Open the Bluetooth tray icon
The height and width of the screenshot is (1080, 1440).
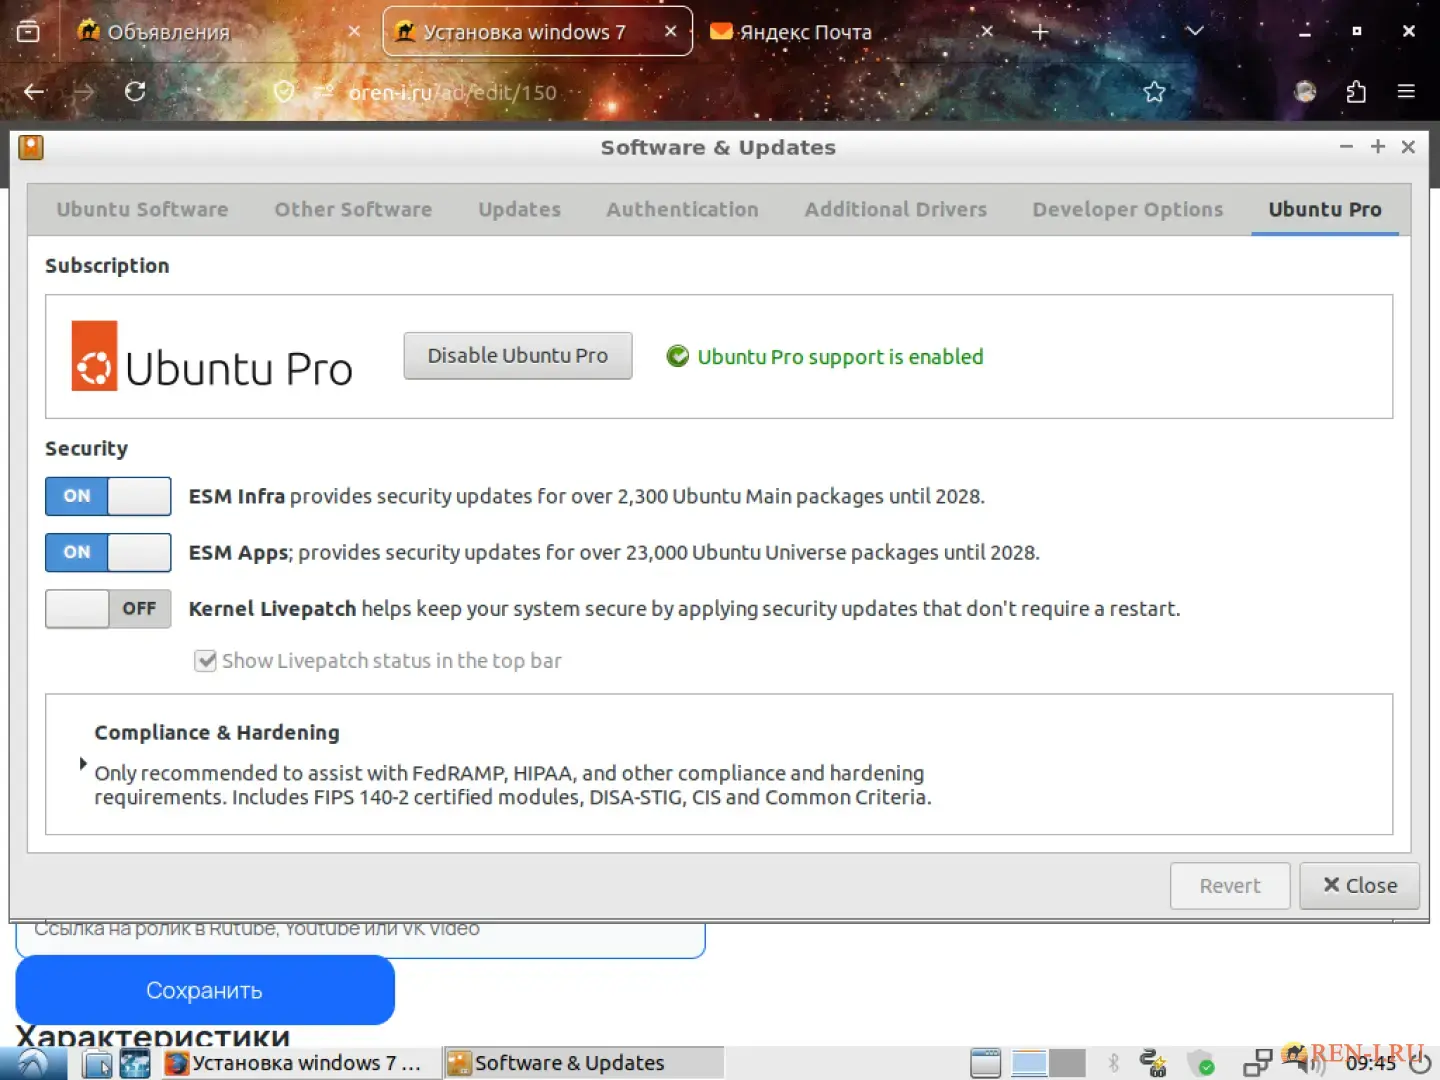pyautogui.click(x=1113, y=1063)
